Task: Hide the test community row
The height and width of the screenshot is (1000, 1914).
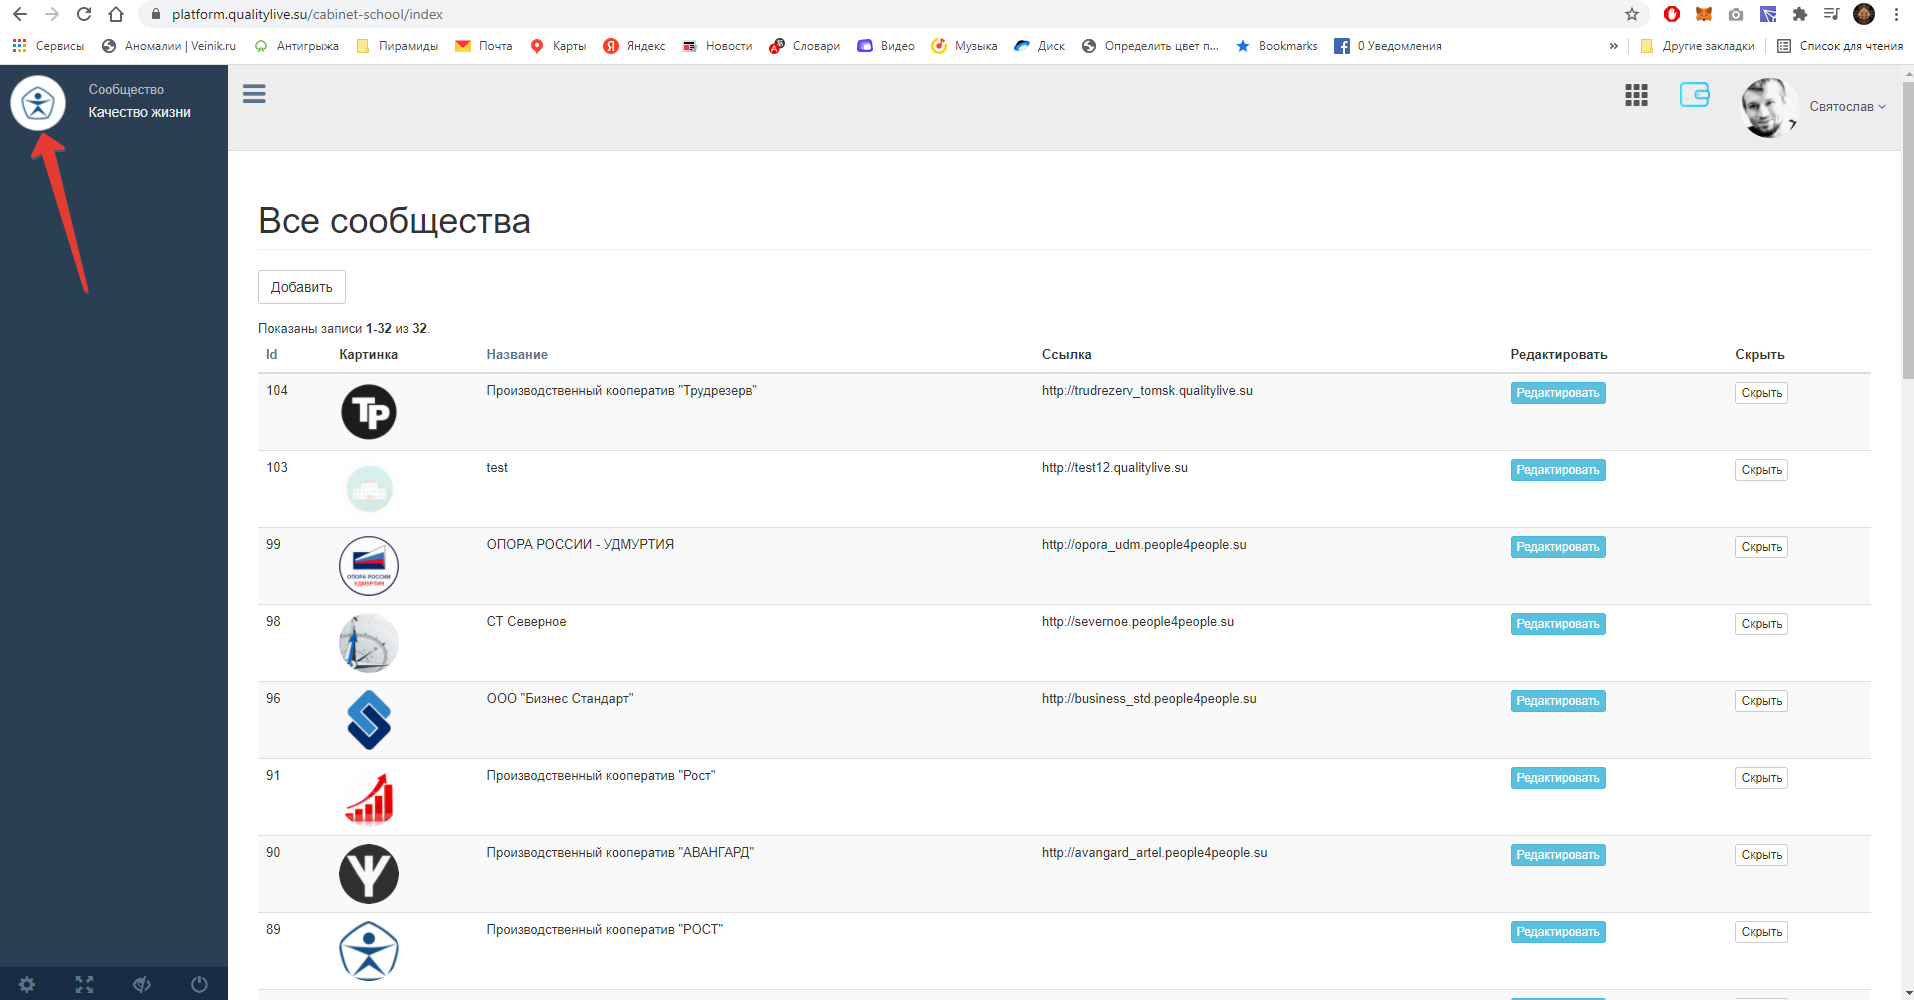Action: click(1761, 470)
